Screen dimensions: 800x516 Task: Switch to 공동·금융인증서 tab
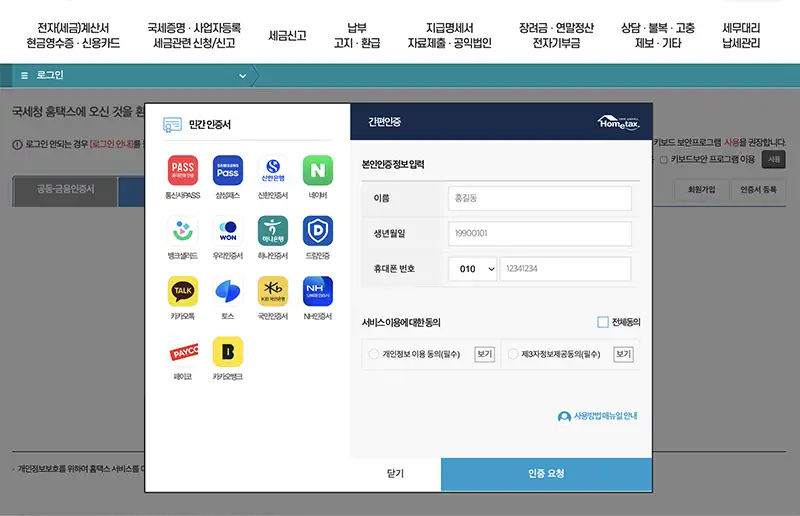point(65,190)
